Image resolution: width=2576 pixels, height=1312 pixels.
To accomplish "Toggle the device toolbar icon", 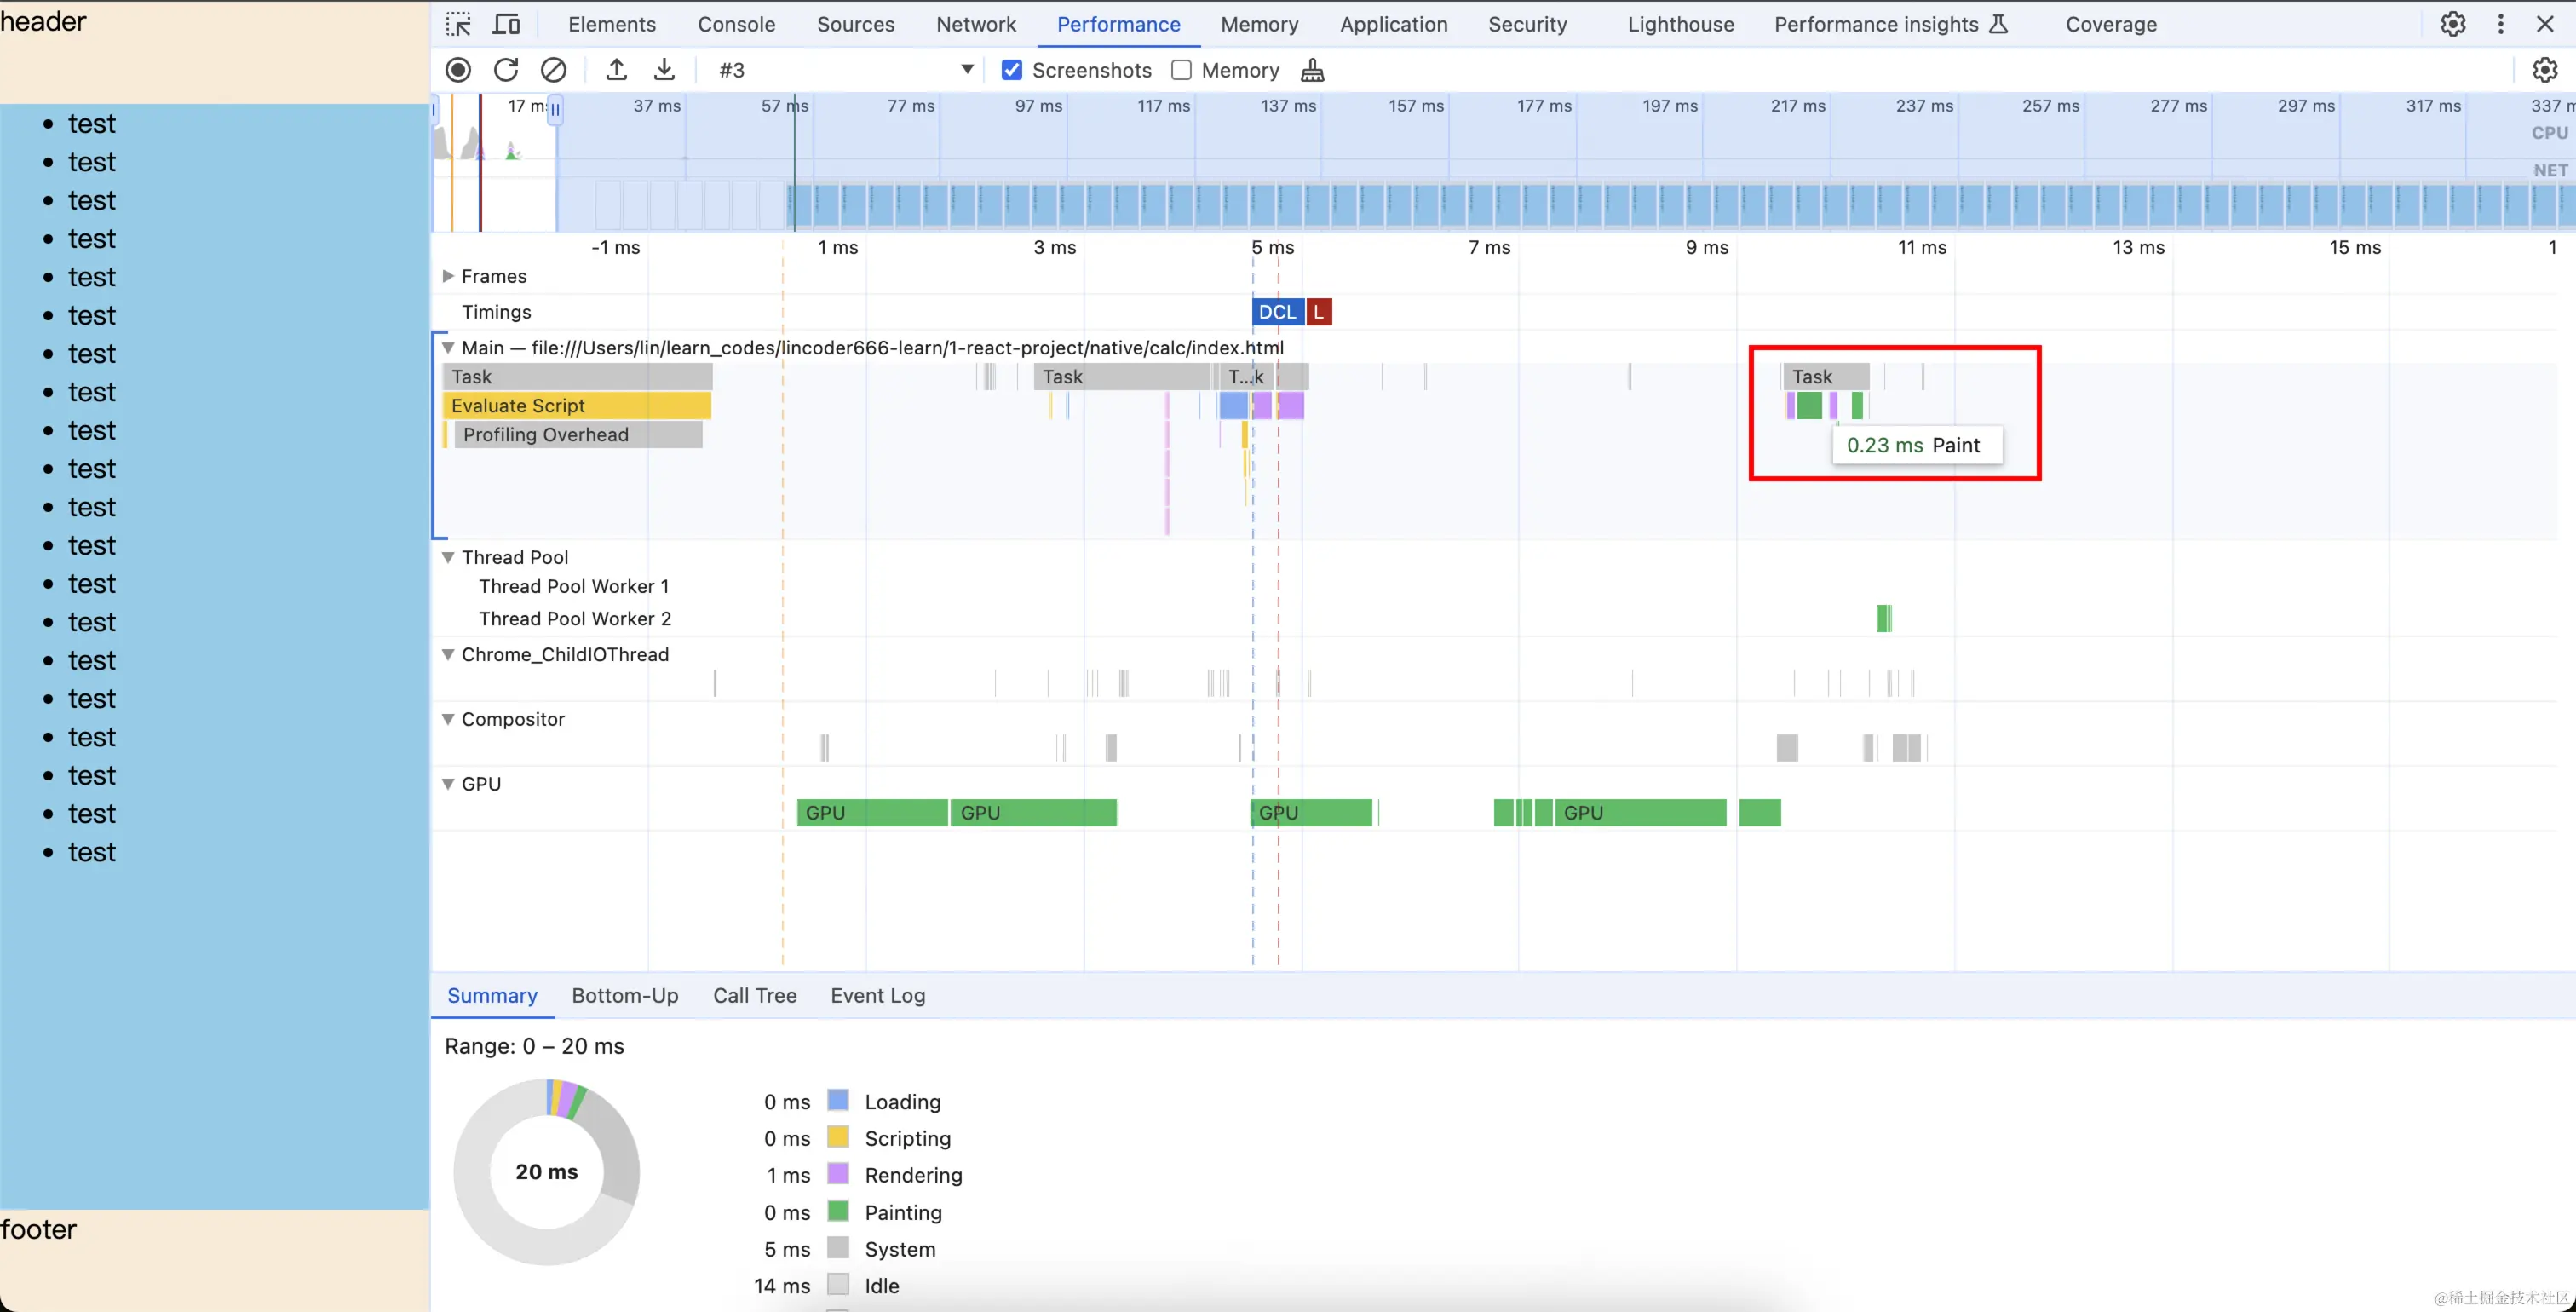I will [507, 24].
